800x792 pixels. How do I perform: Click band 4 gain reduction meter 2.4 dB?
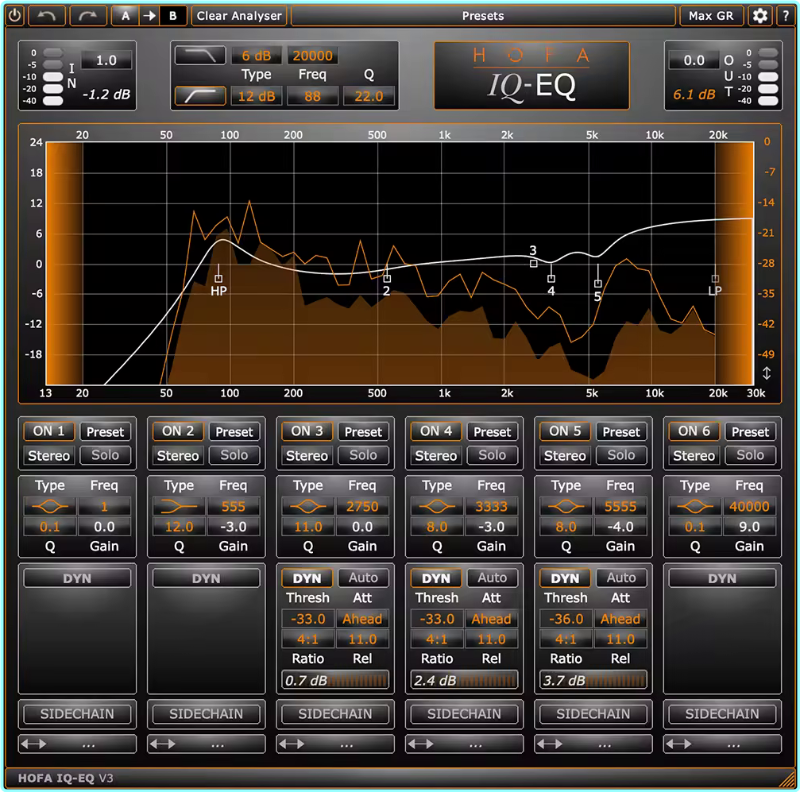[464, 680]
